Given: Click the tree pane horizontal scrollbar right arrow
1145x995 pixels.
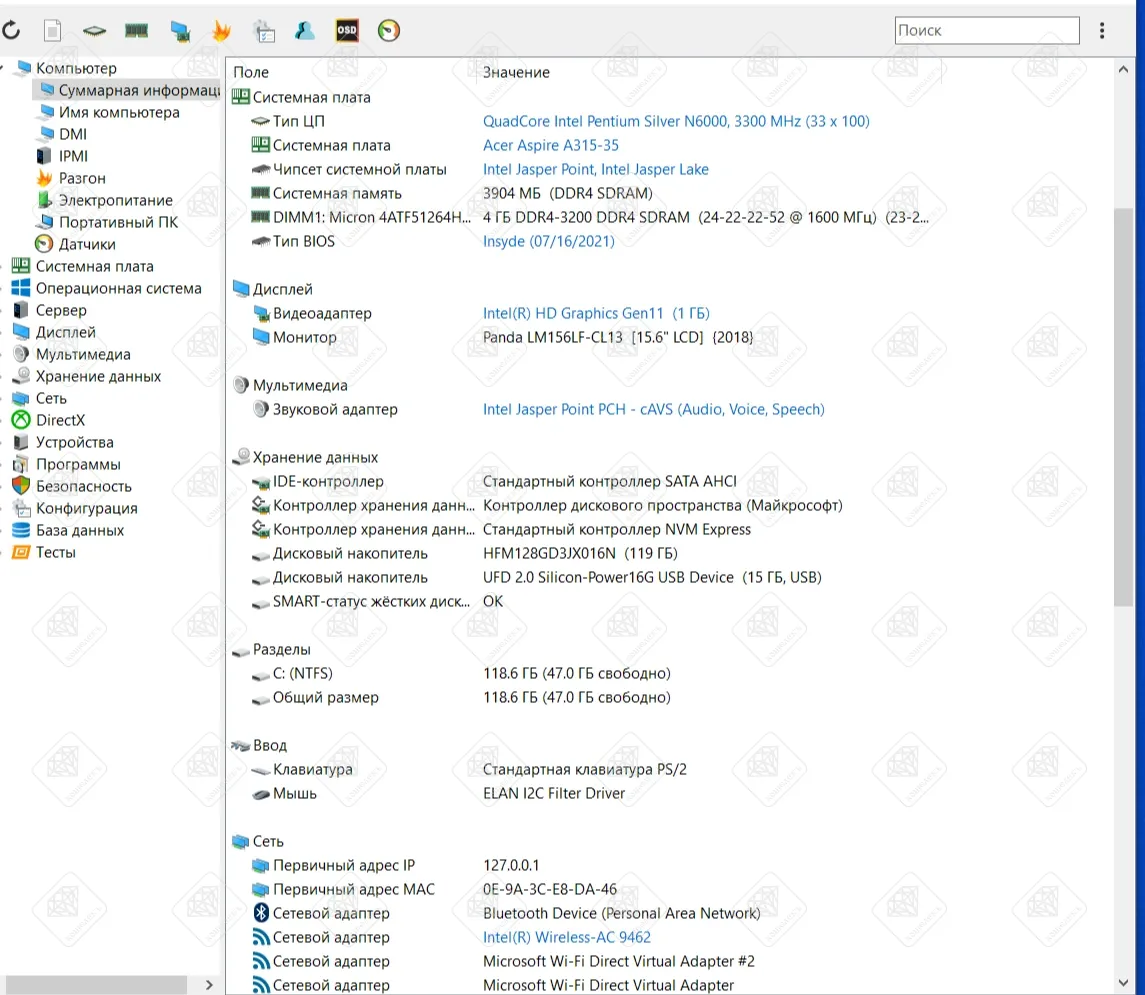Looking at the screenshot, I should [210, 985].
